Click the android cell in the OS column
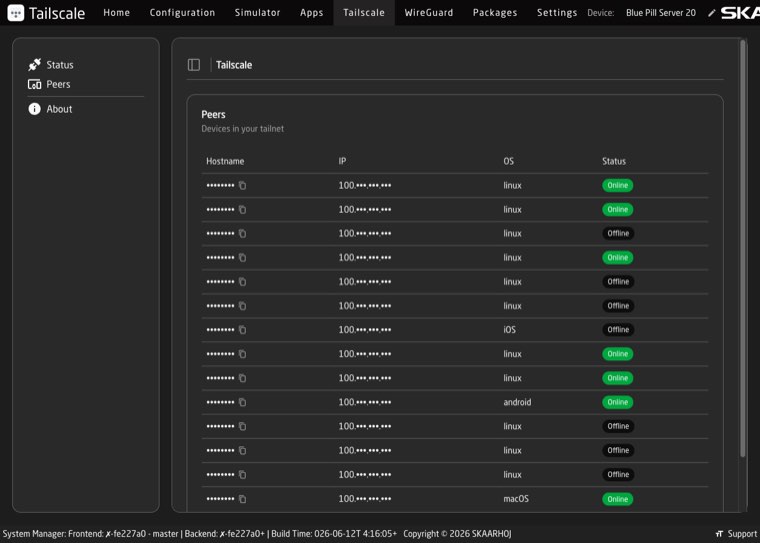760x543 pixels. [517, 402]
